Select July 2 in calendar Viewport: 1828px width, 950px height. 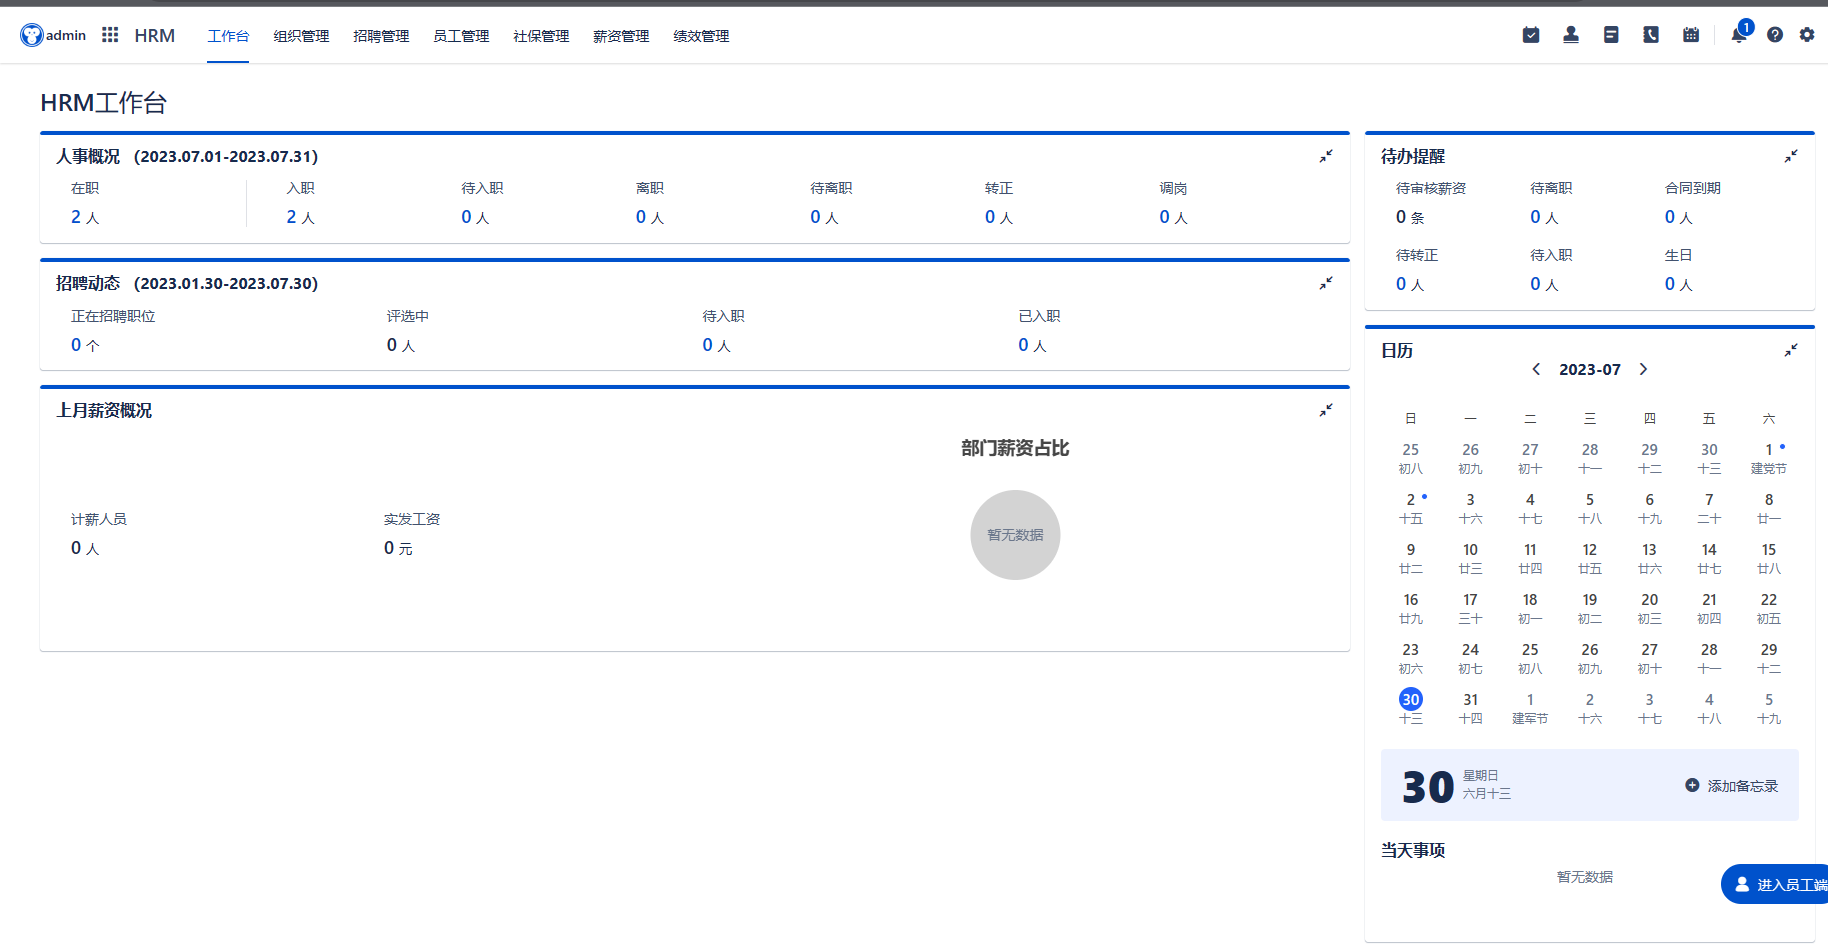tap(1411, 508)
